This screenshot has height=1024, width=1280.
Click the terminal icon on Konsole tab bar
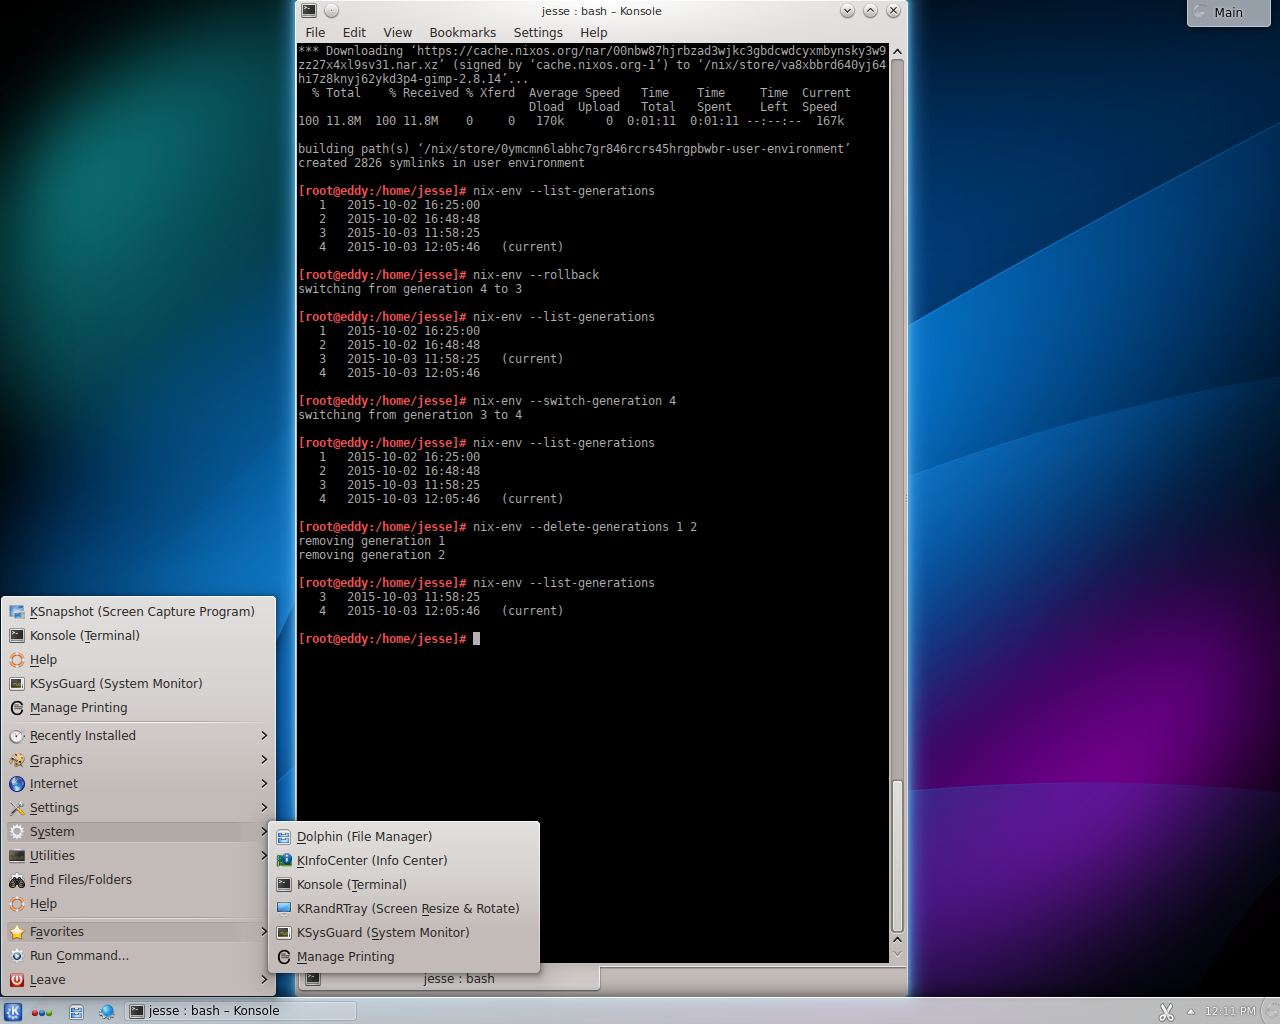(313, 979)
